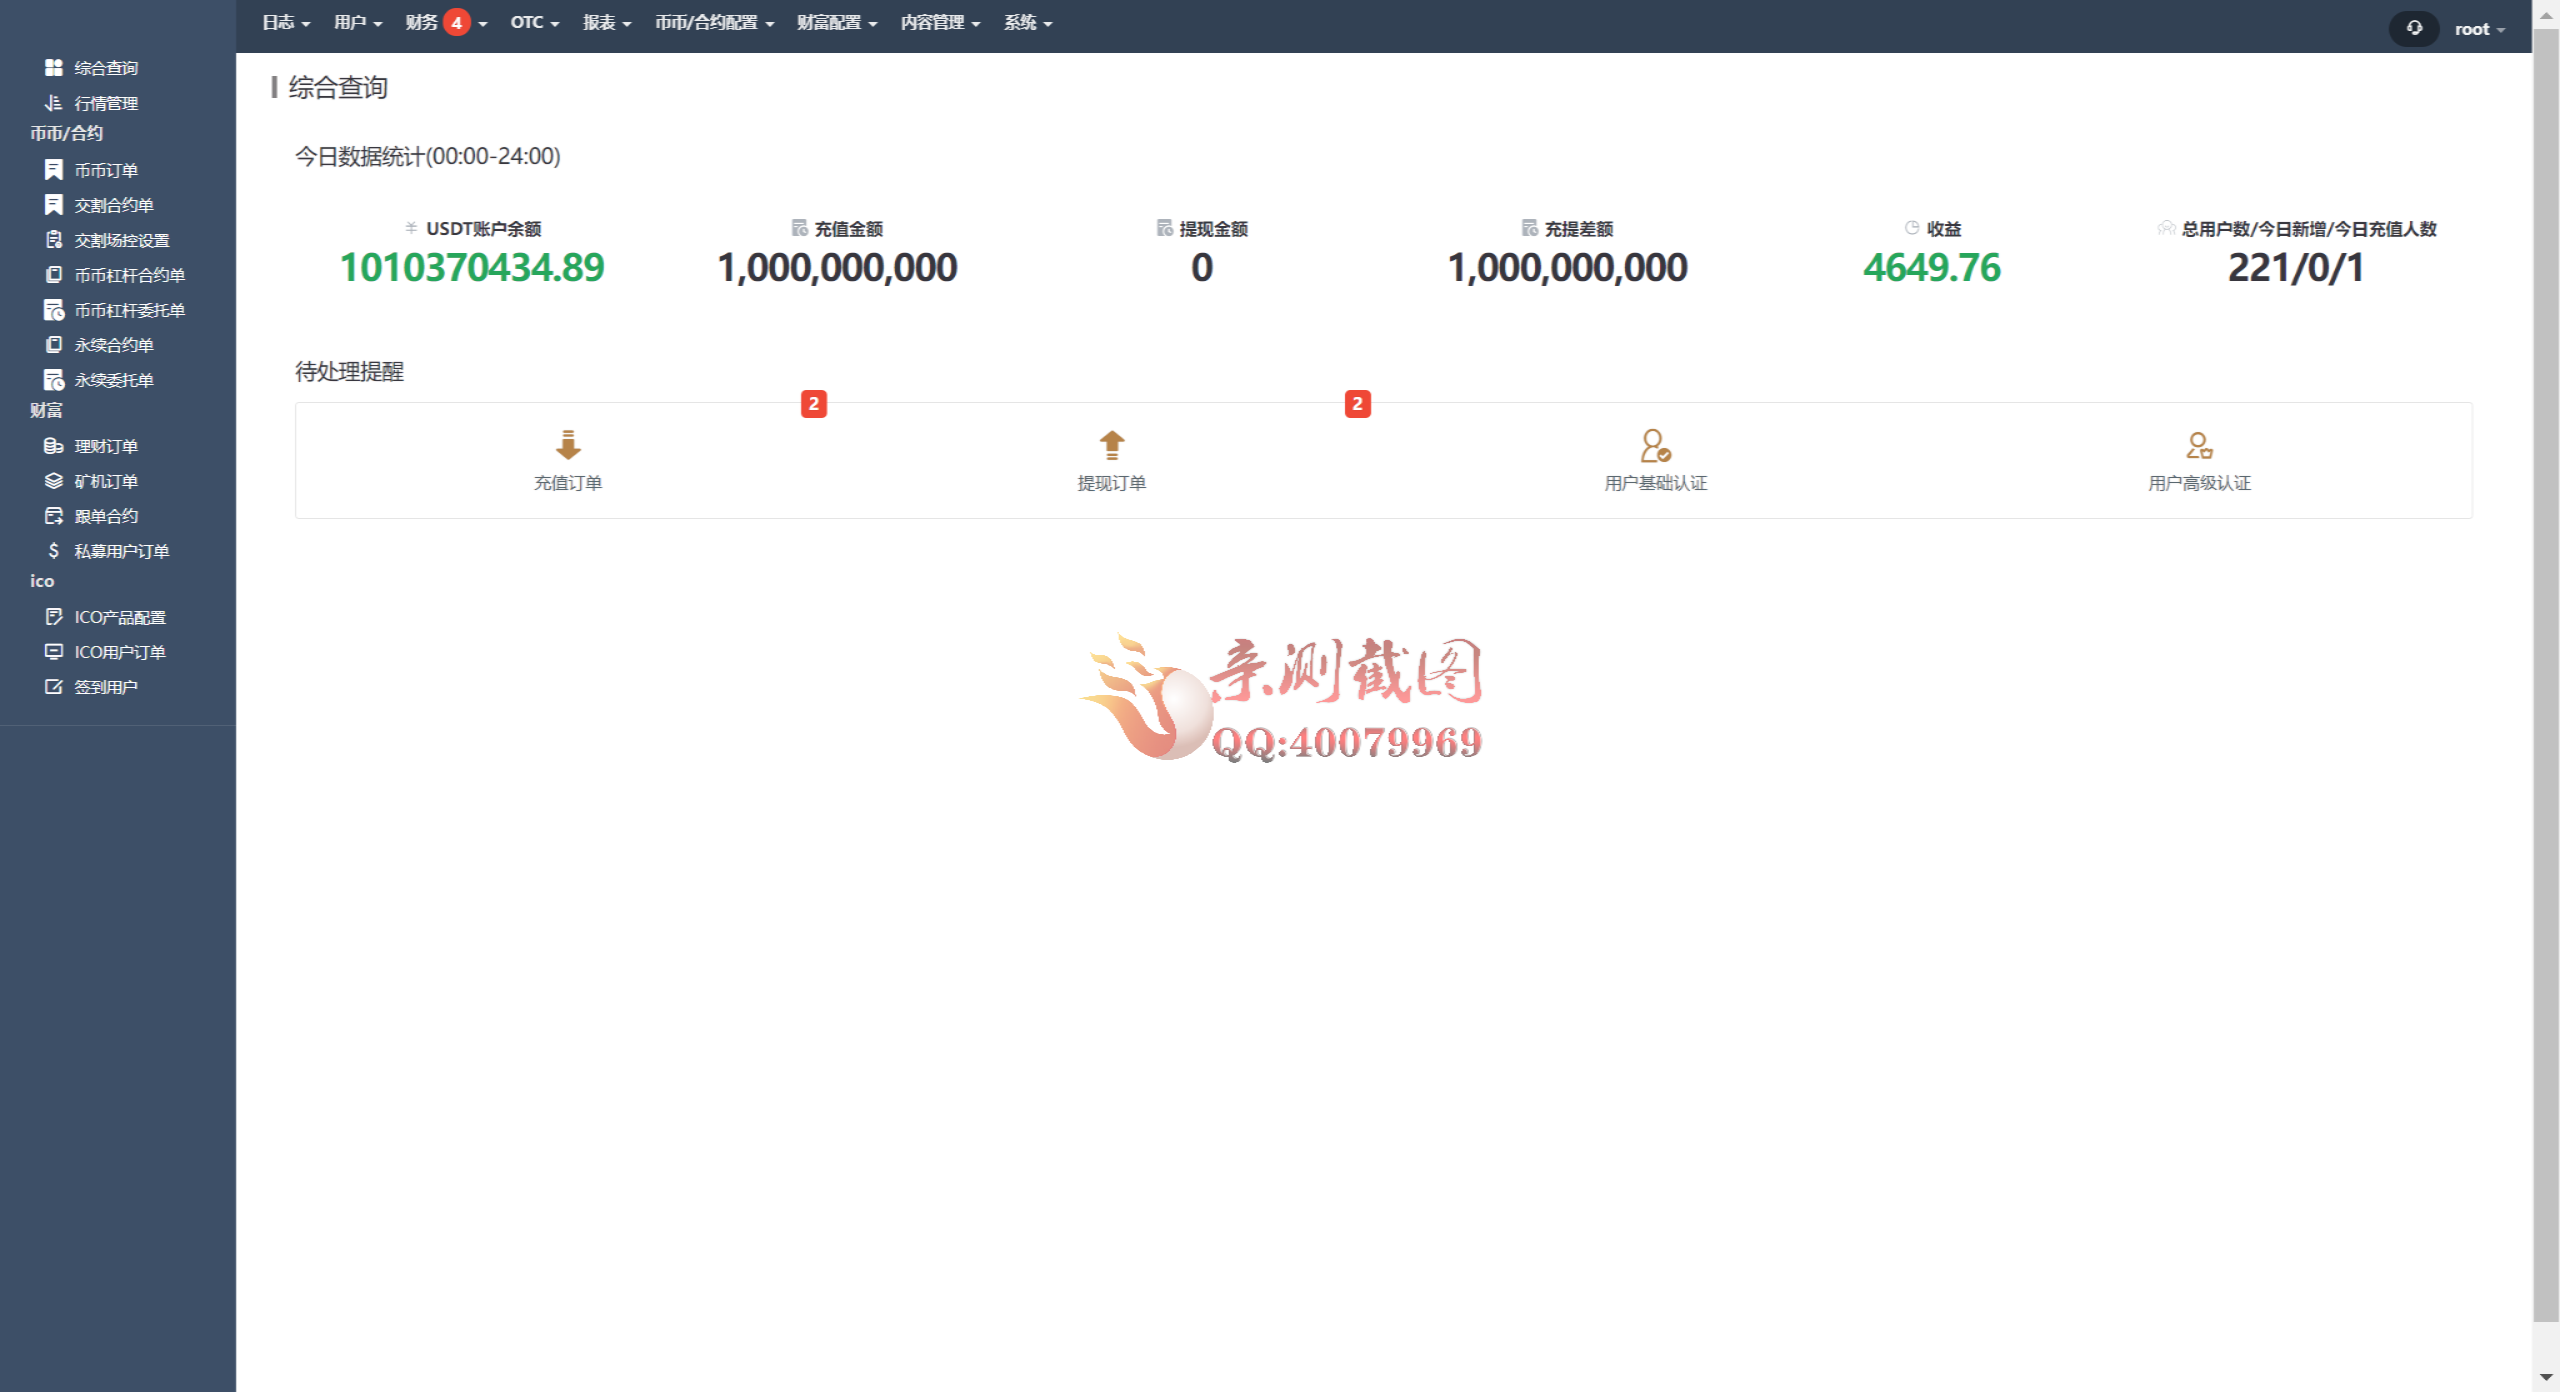Open 用户基础认证 user check icon
The height and width of the screenshot is (1392, 2560).
point(1655,445)
